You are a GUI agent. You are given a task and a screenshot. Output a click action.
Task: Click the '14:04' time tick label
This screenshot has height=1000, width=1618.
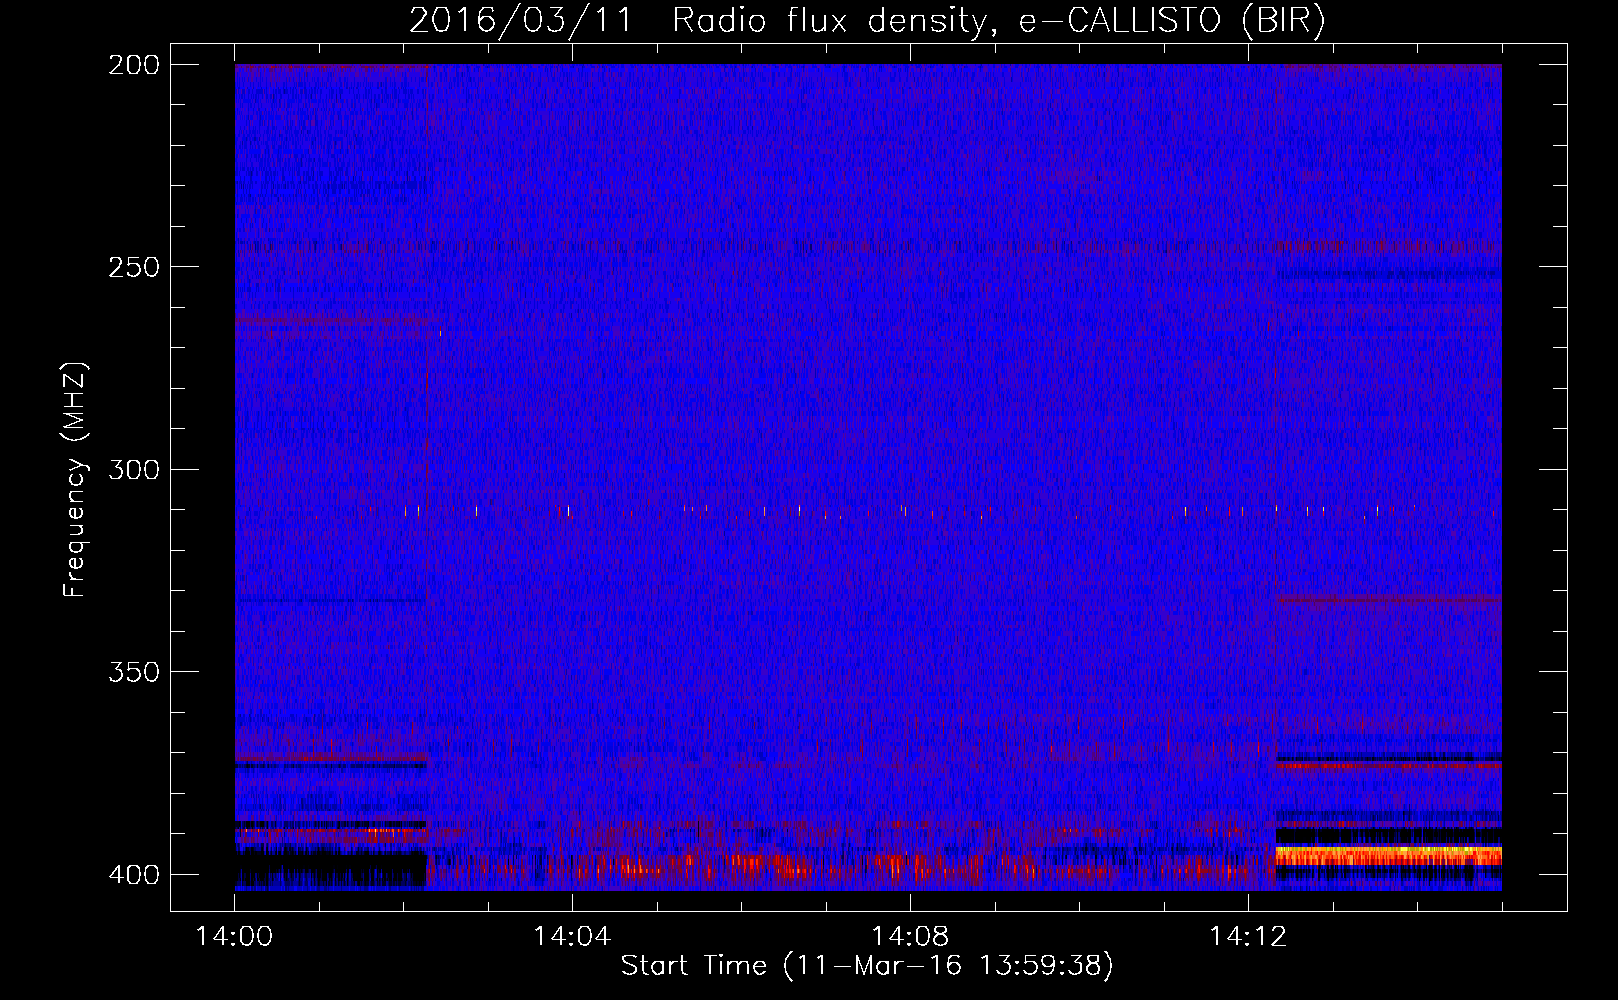(x=572, y=936)
